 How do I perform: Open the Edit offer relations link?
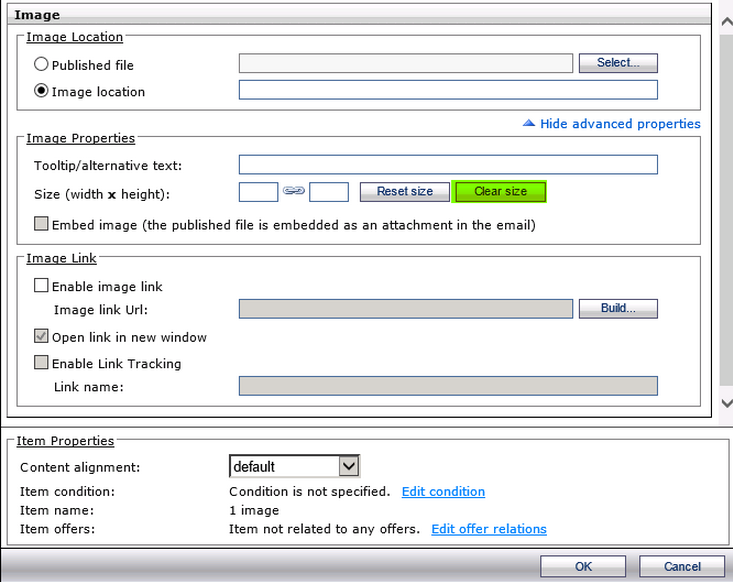click(x=489, y=529)
